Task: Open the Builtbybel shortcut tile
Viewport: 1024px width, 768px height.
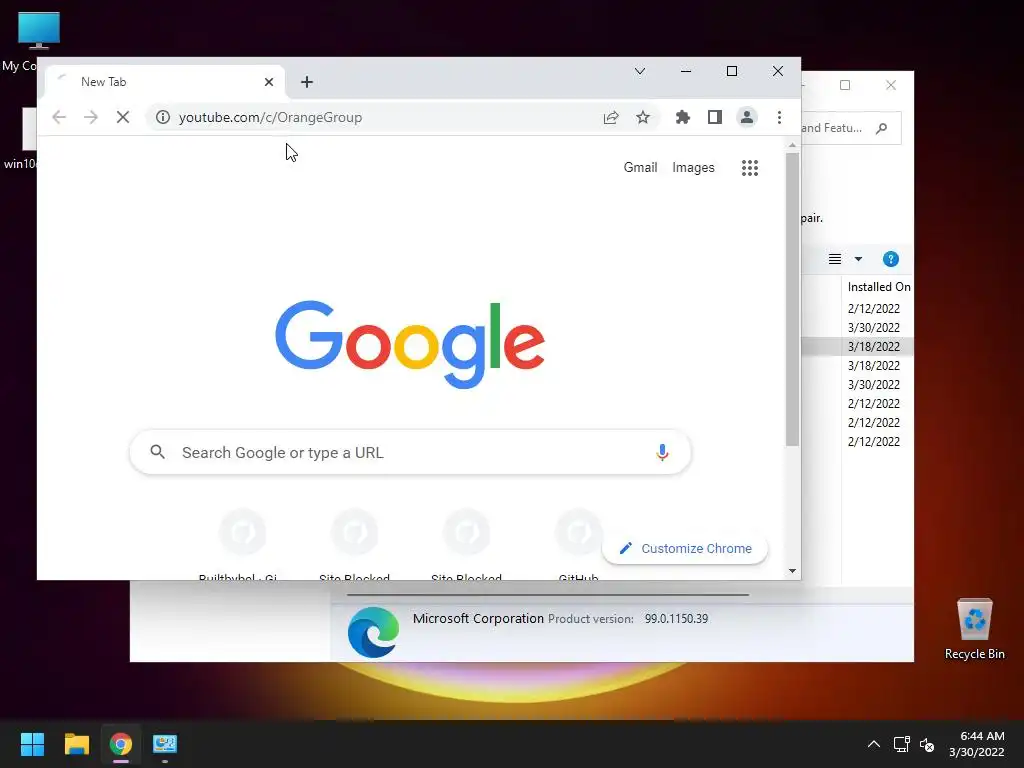Action: click(x=243, y=545)
